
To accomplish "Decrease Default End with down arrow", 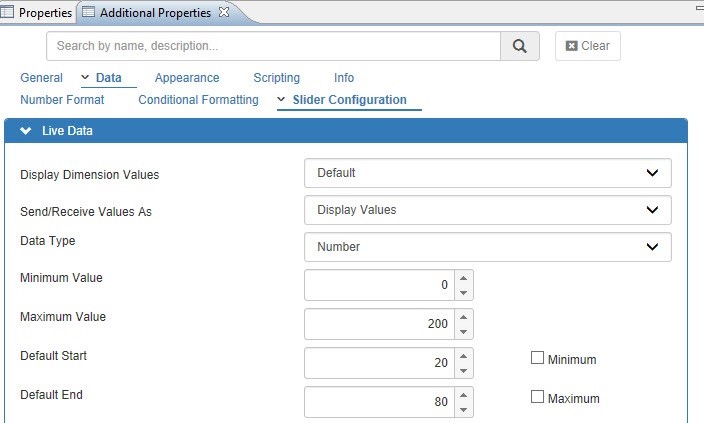I will 462,409.
